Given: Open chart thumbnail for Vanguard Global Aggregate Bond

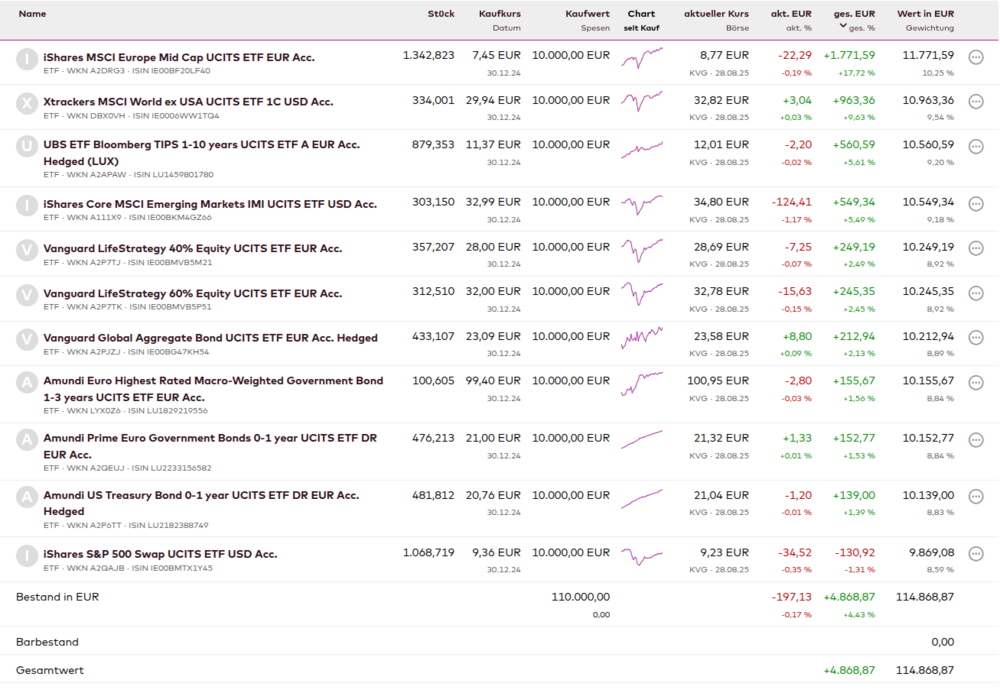Looking at the screenshot, I should pos(642,338).
